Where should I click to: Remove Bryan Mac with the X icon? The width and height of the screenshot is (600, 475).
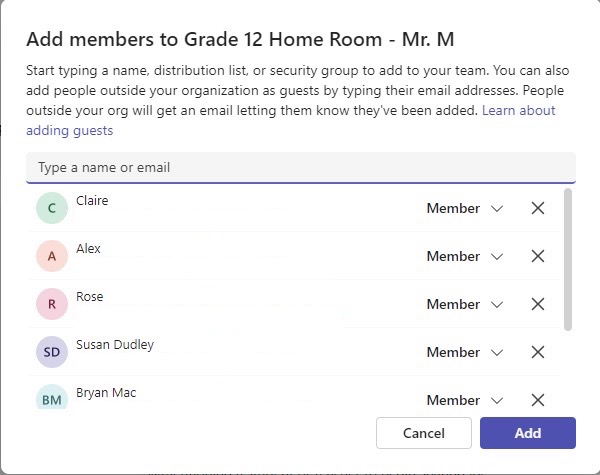point(538,400)
